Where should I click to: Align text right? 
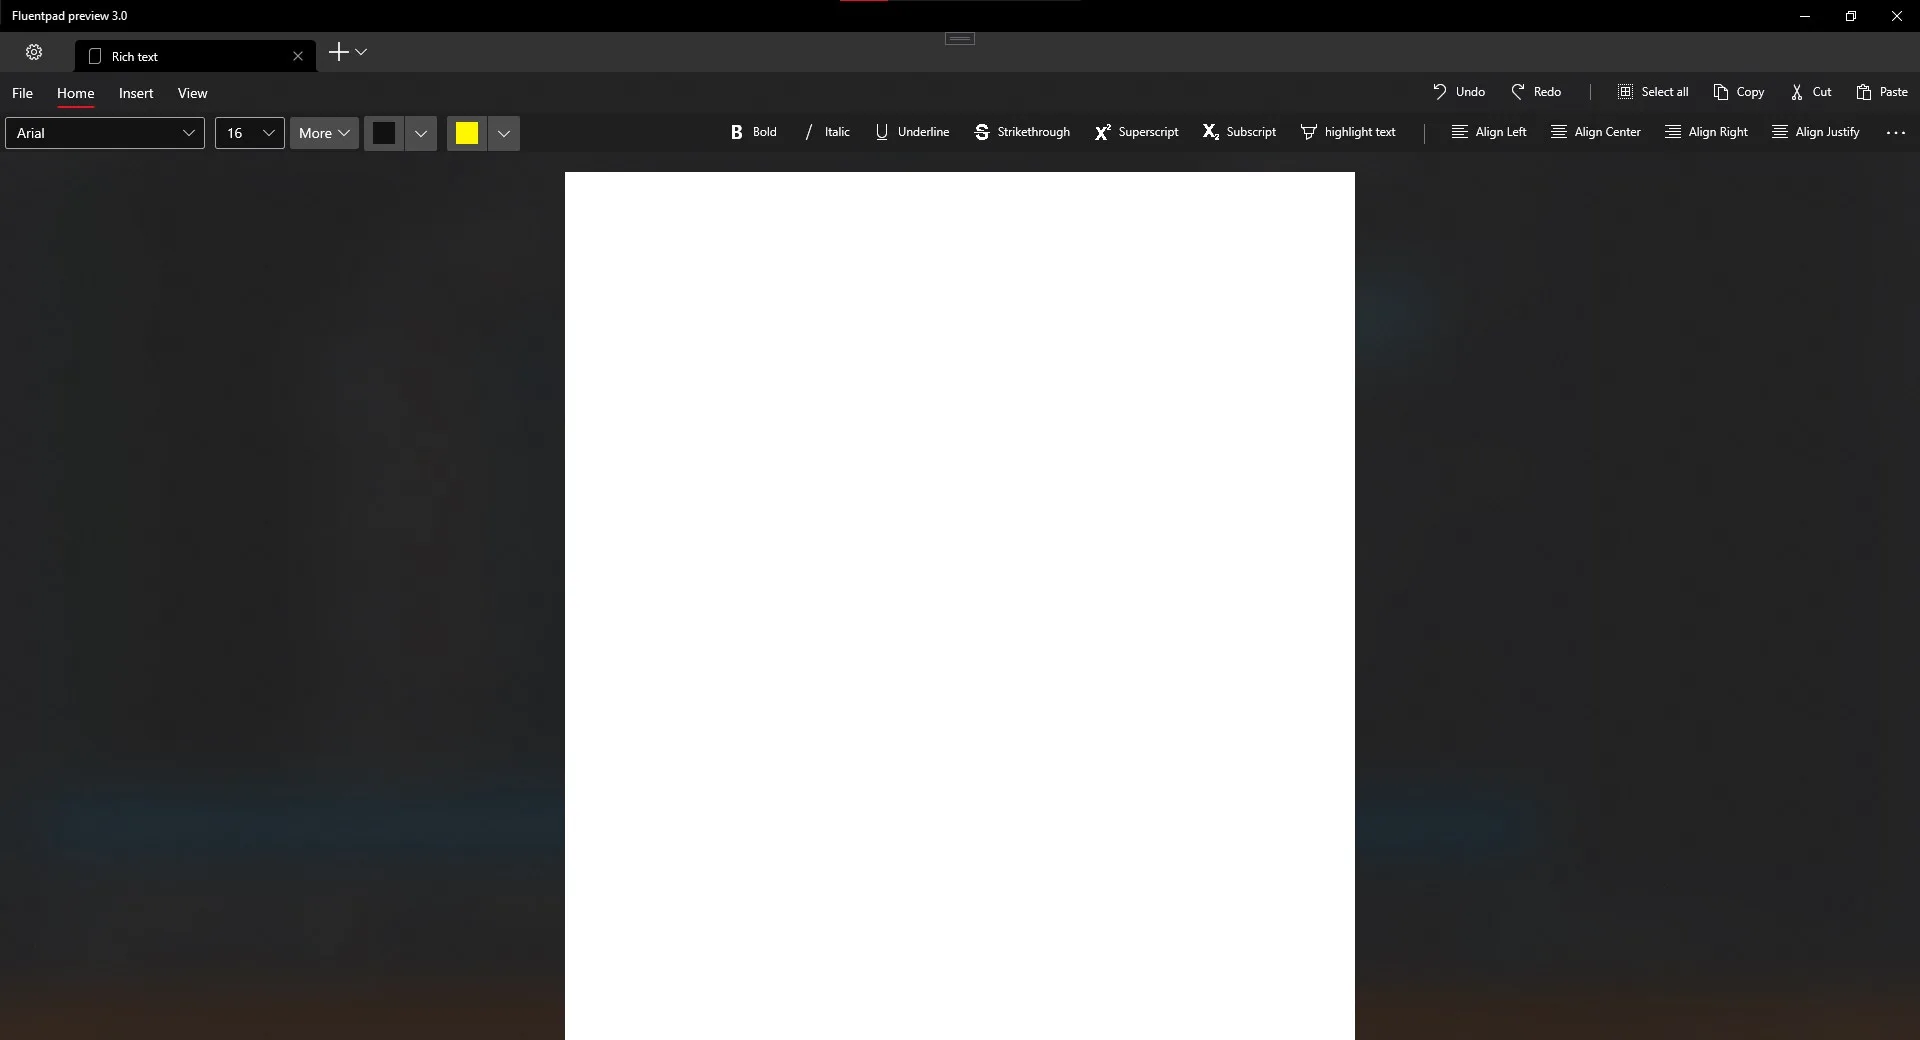click(1707, 132)
